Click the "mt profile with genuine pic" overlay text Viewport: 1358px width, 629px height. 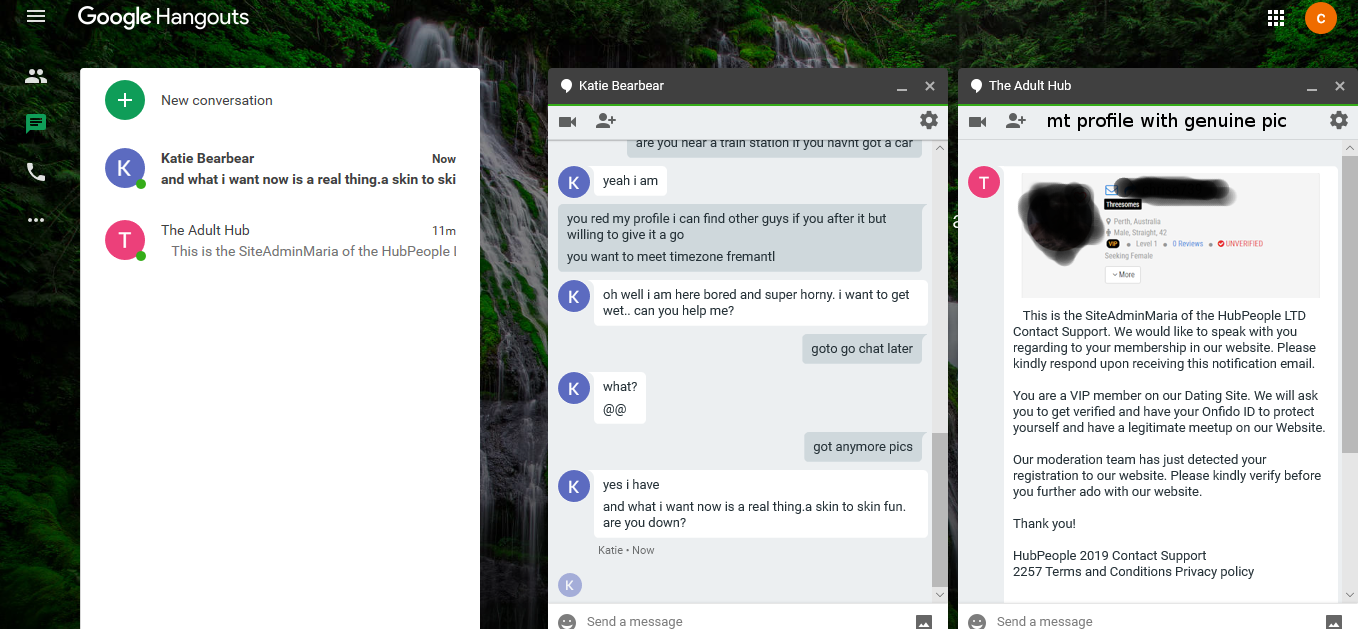tap(1166, 121)
